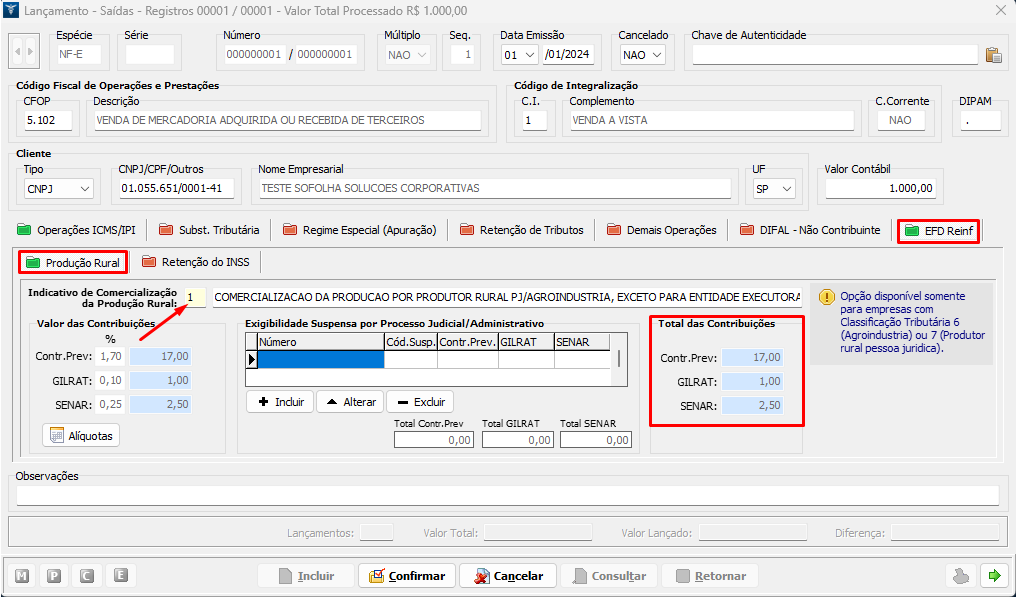The height and width of the screenshot is (598, 1017).
Task: Click the P icon in bottom toolbar
Action: tap(54, 576)
